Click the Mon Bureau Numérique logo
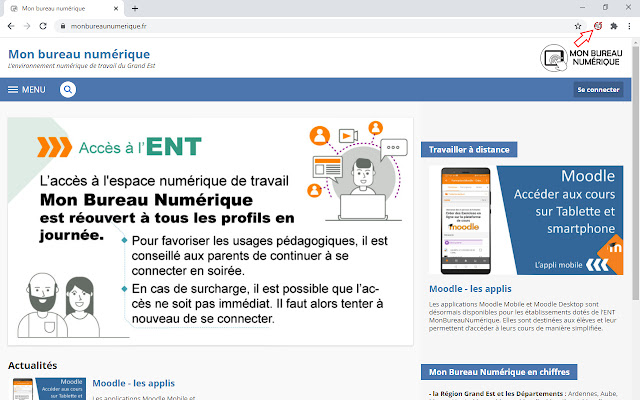 [581, 58]
